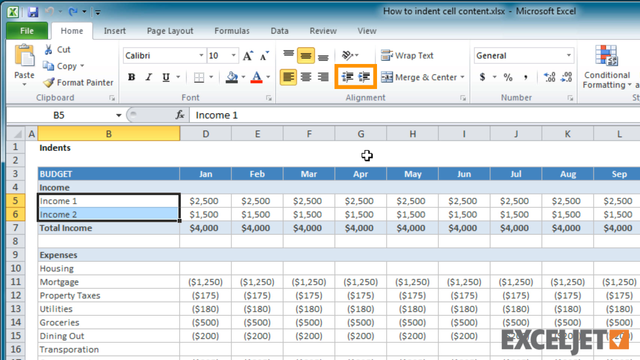Viewport: 640px width, 360px height.
Task: Toggle Middle Align
Action: click(x=306, y=56)
